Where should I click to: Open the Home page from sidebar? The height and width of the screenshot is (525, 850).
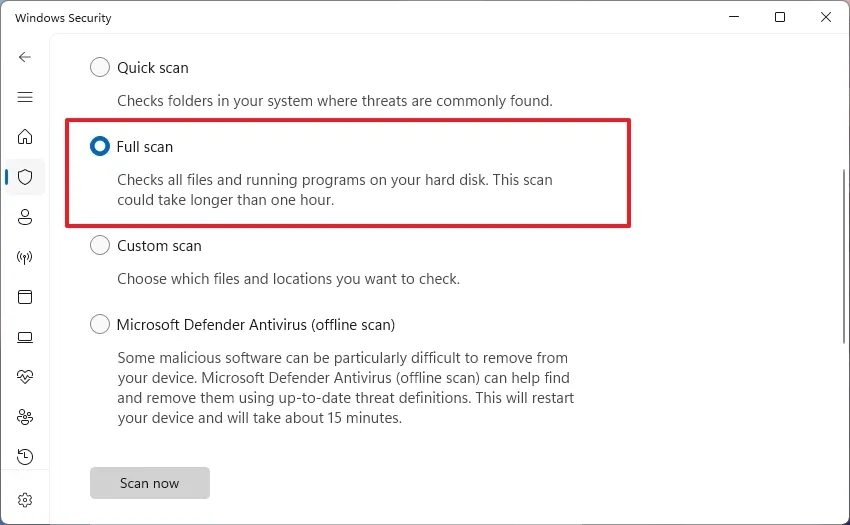click(x=25, y=137)
